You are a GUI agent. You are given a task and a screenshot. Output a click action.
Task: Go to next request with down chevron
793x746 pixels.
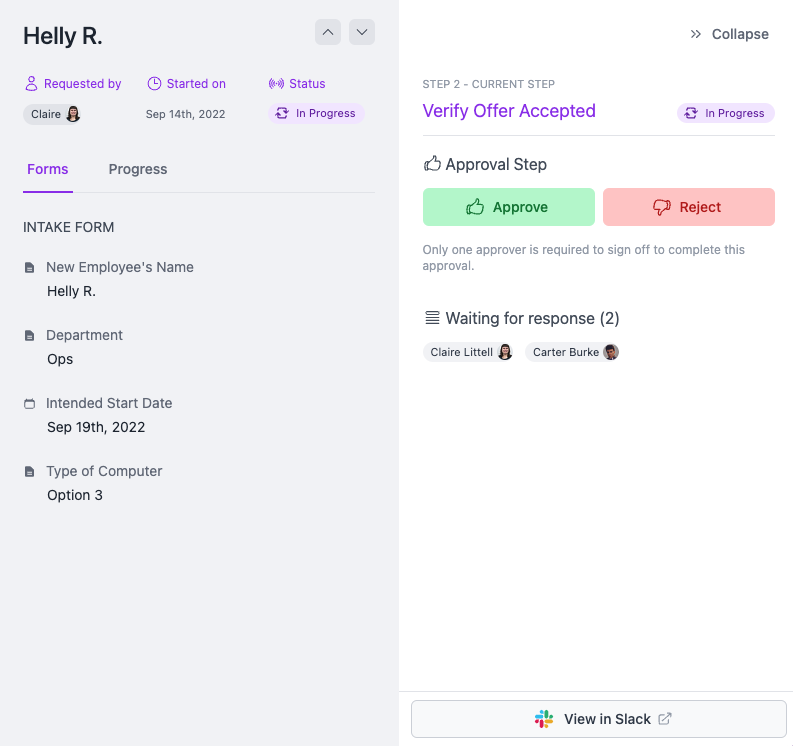(x=362, y=32)
